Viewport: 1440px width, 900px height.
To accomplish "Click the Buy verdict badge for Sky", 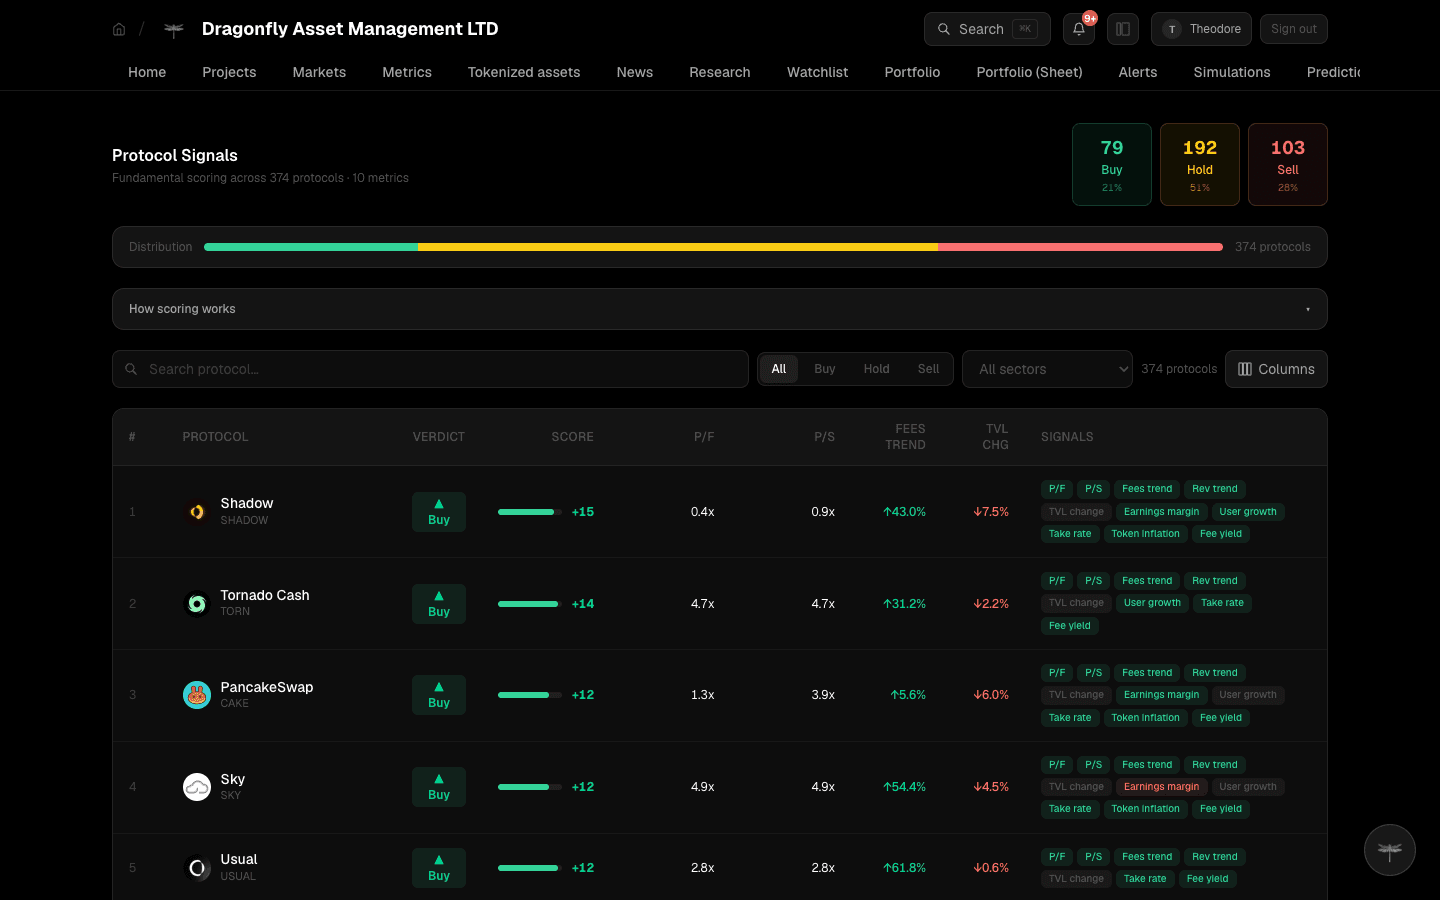I will point(439,787).
